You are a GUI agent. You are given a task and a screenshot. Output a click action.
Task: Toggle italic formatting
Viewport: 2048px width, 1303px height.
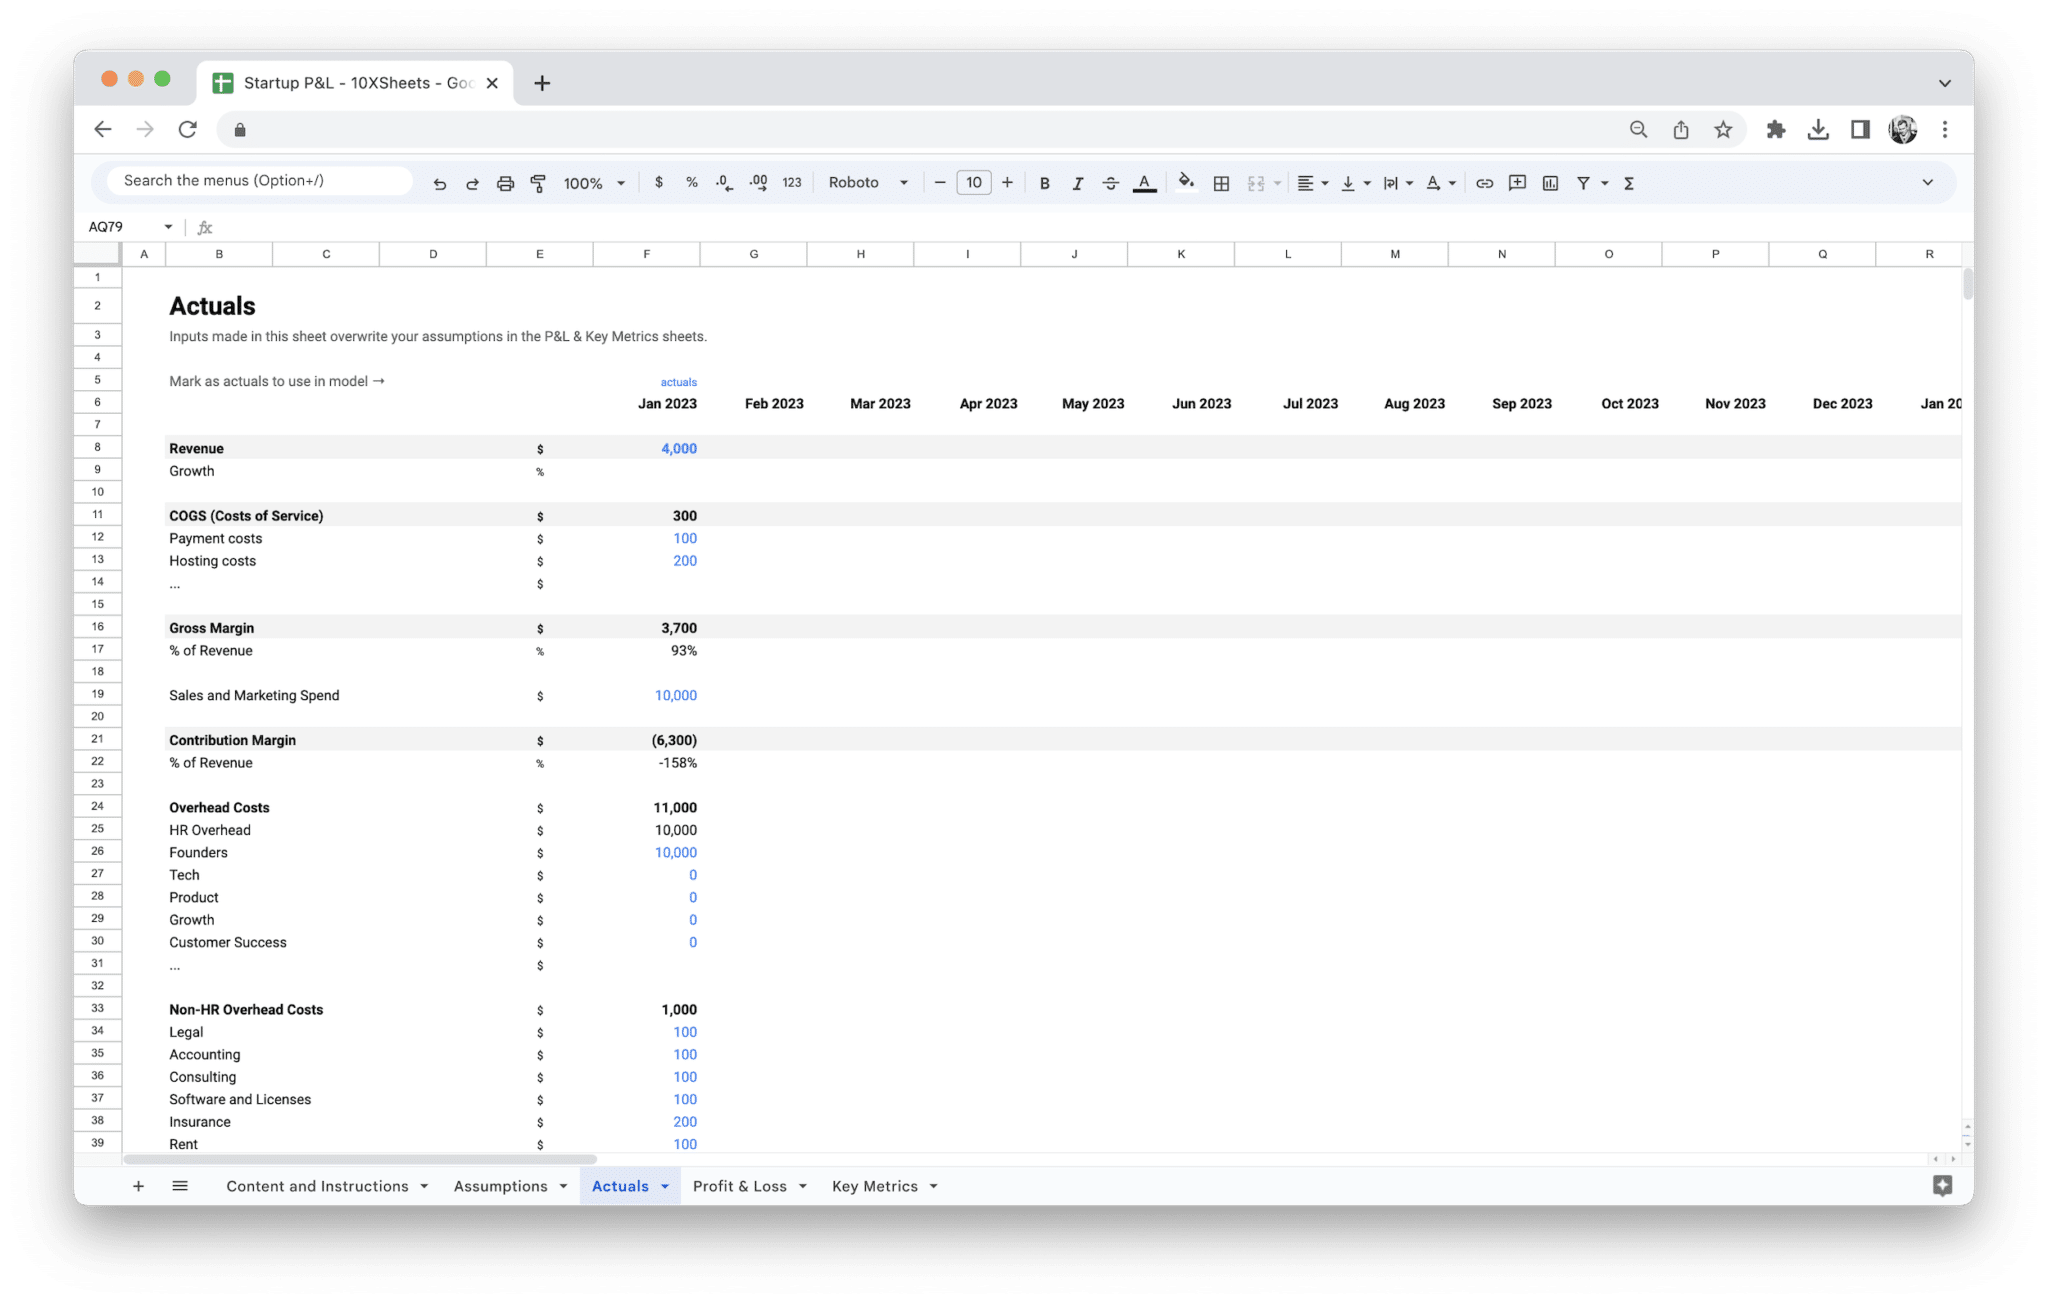tap(1078, 182)
